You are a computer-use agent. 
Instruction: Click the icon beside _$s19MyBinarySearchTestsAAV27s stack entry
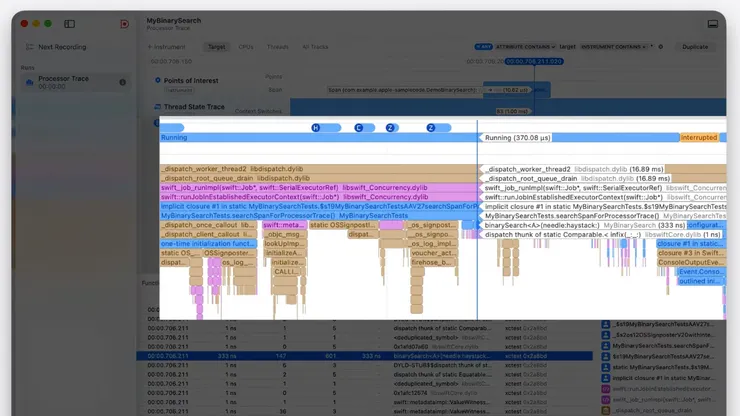pyautogui.click(x=605, y=324)
